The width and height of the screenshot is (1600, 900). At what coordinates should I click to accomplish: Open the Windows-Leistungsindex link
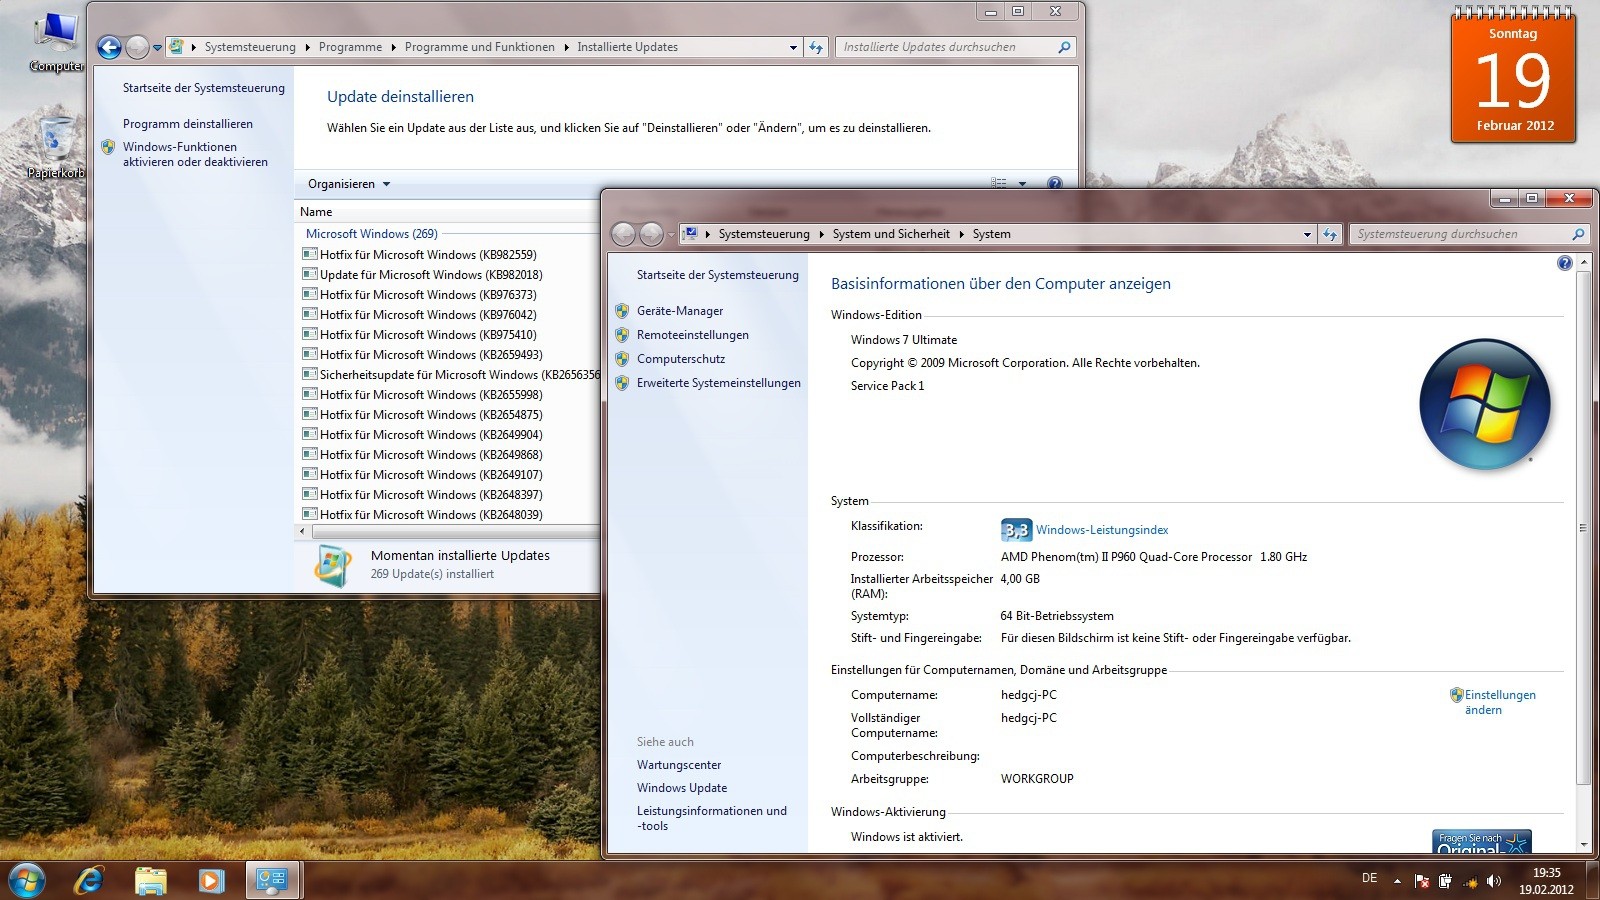1102,530
